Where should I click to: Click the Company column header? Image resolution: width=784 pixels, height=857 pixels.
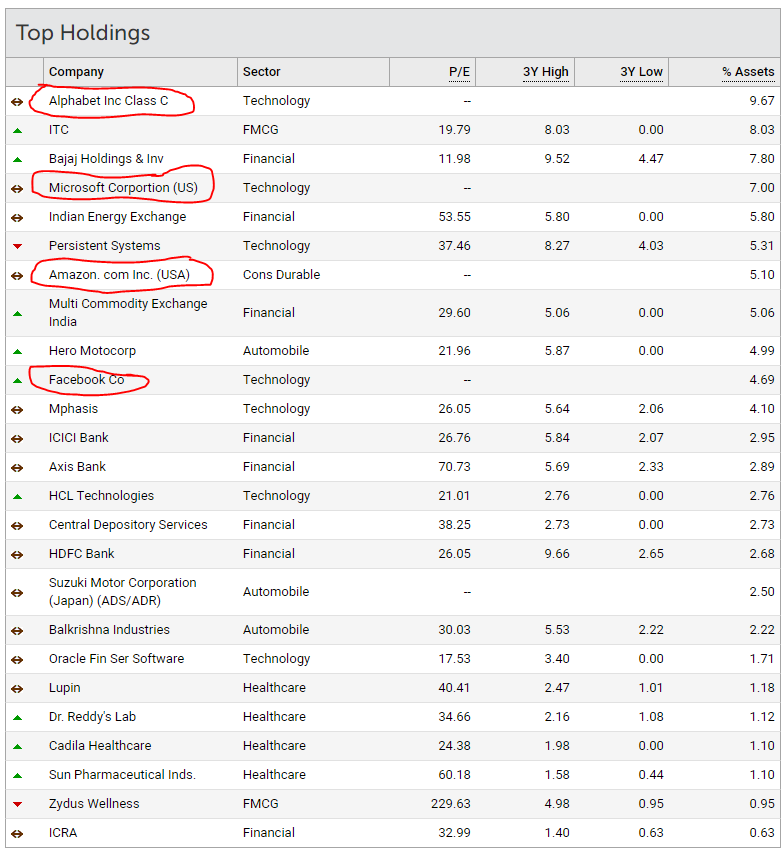(x=76, y=72)
